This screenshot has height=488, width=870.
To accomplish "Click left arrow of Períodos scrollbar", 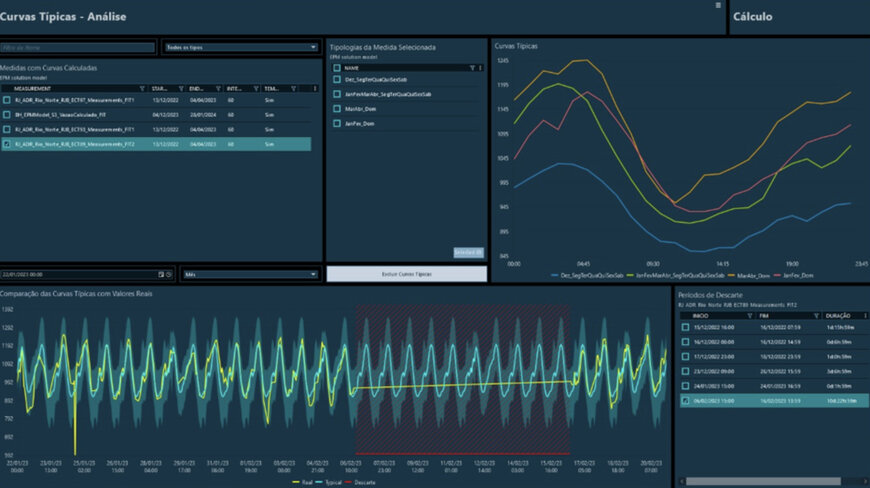I will pyautogui.click(x=682, y=481).
